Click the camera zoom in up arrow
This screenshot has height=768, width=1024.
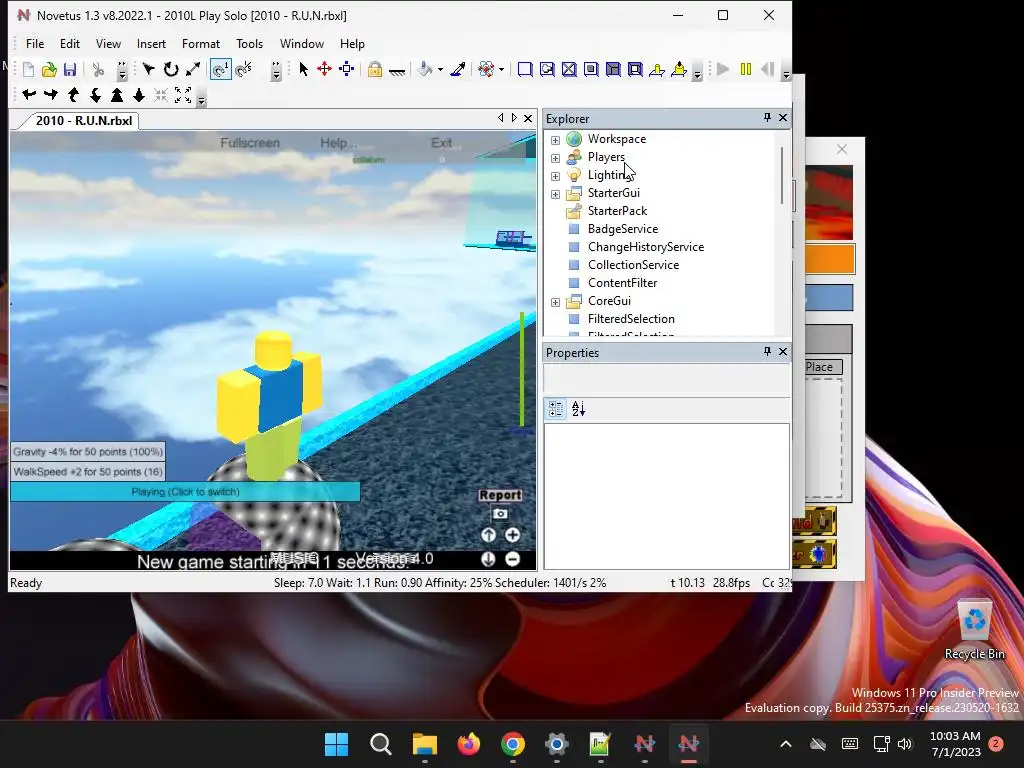(x=117, y=95)
